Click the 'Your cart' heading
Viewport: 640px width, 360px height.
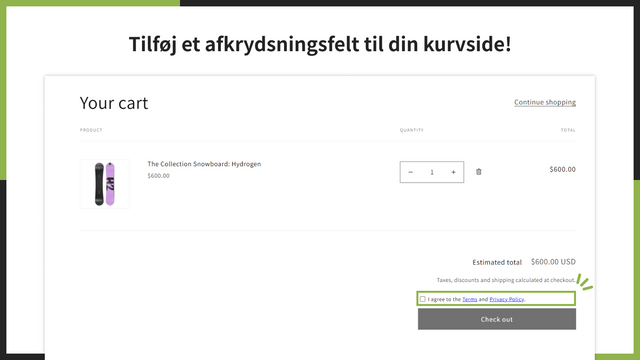pyautogui.click(x=114, y=103)
